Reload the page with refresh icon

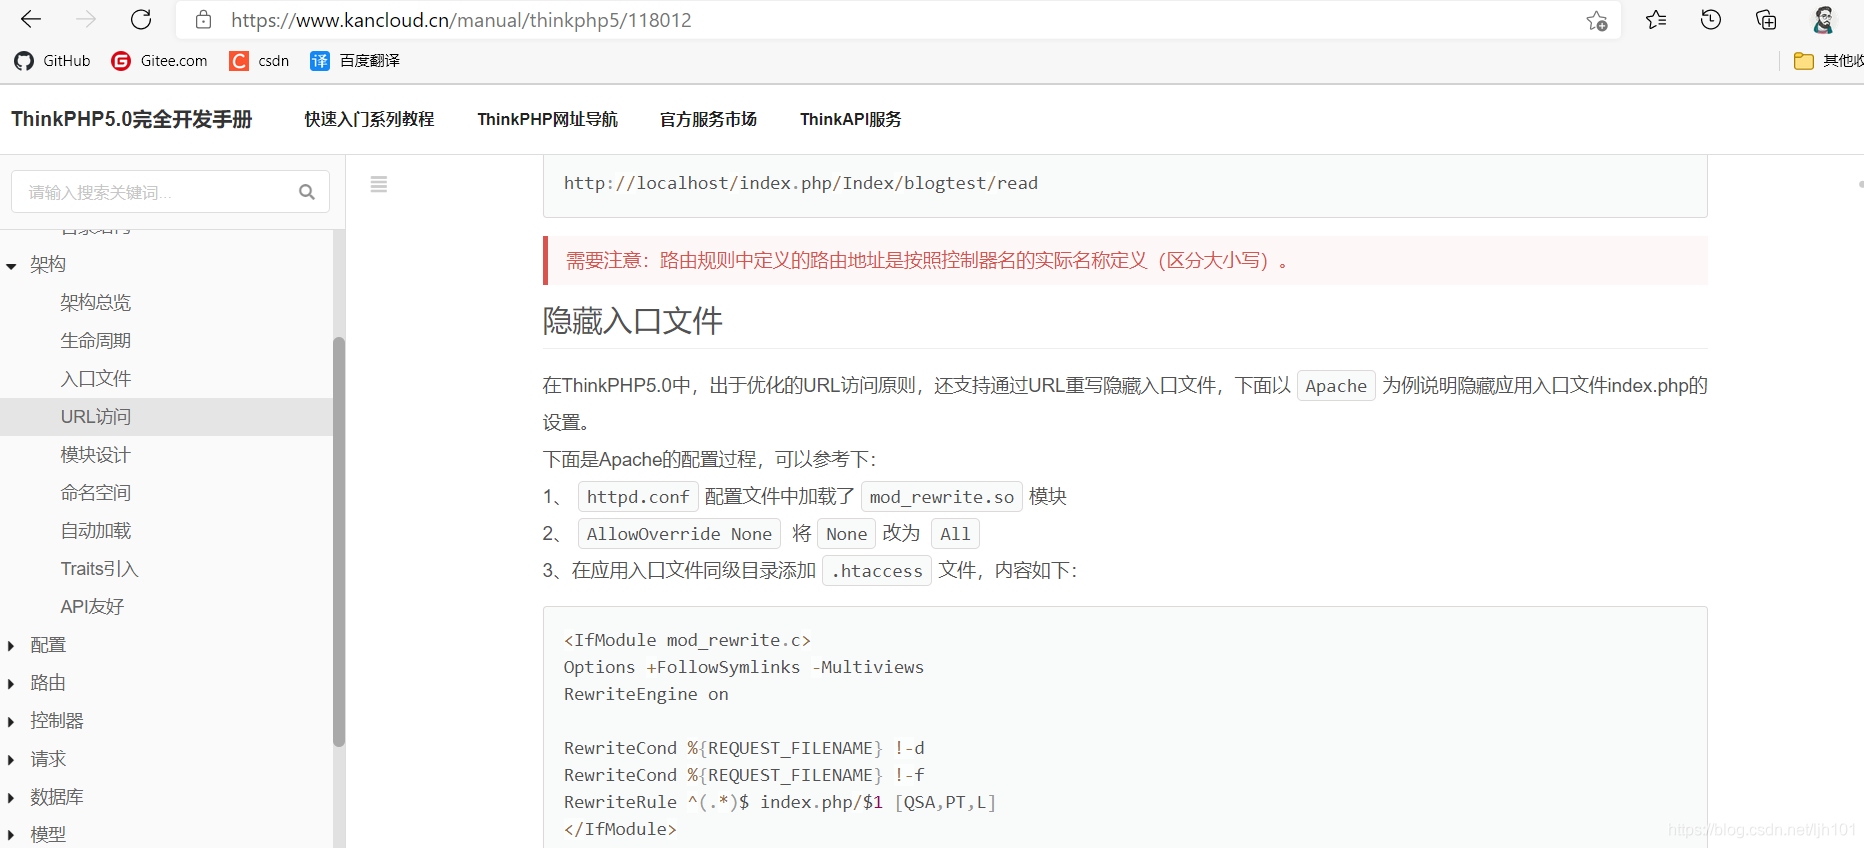tap(141, 19)
